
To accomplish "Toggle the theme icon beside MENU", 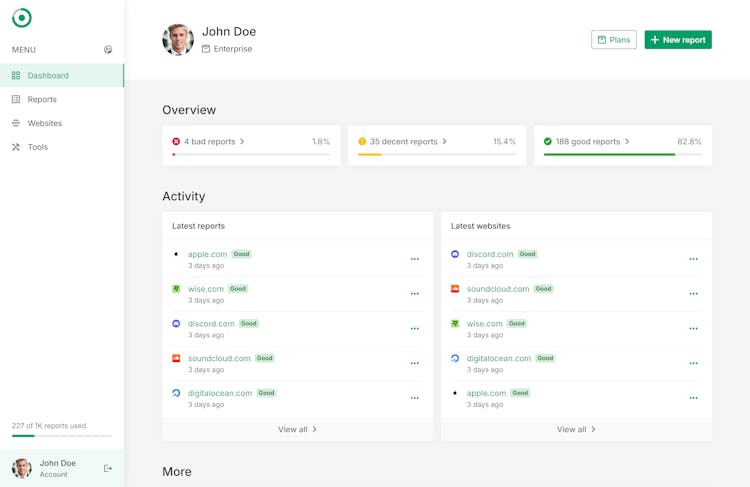I will coord(108,50).
